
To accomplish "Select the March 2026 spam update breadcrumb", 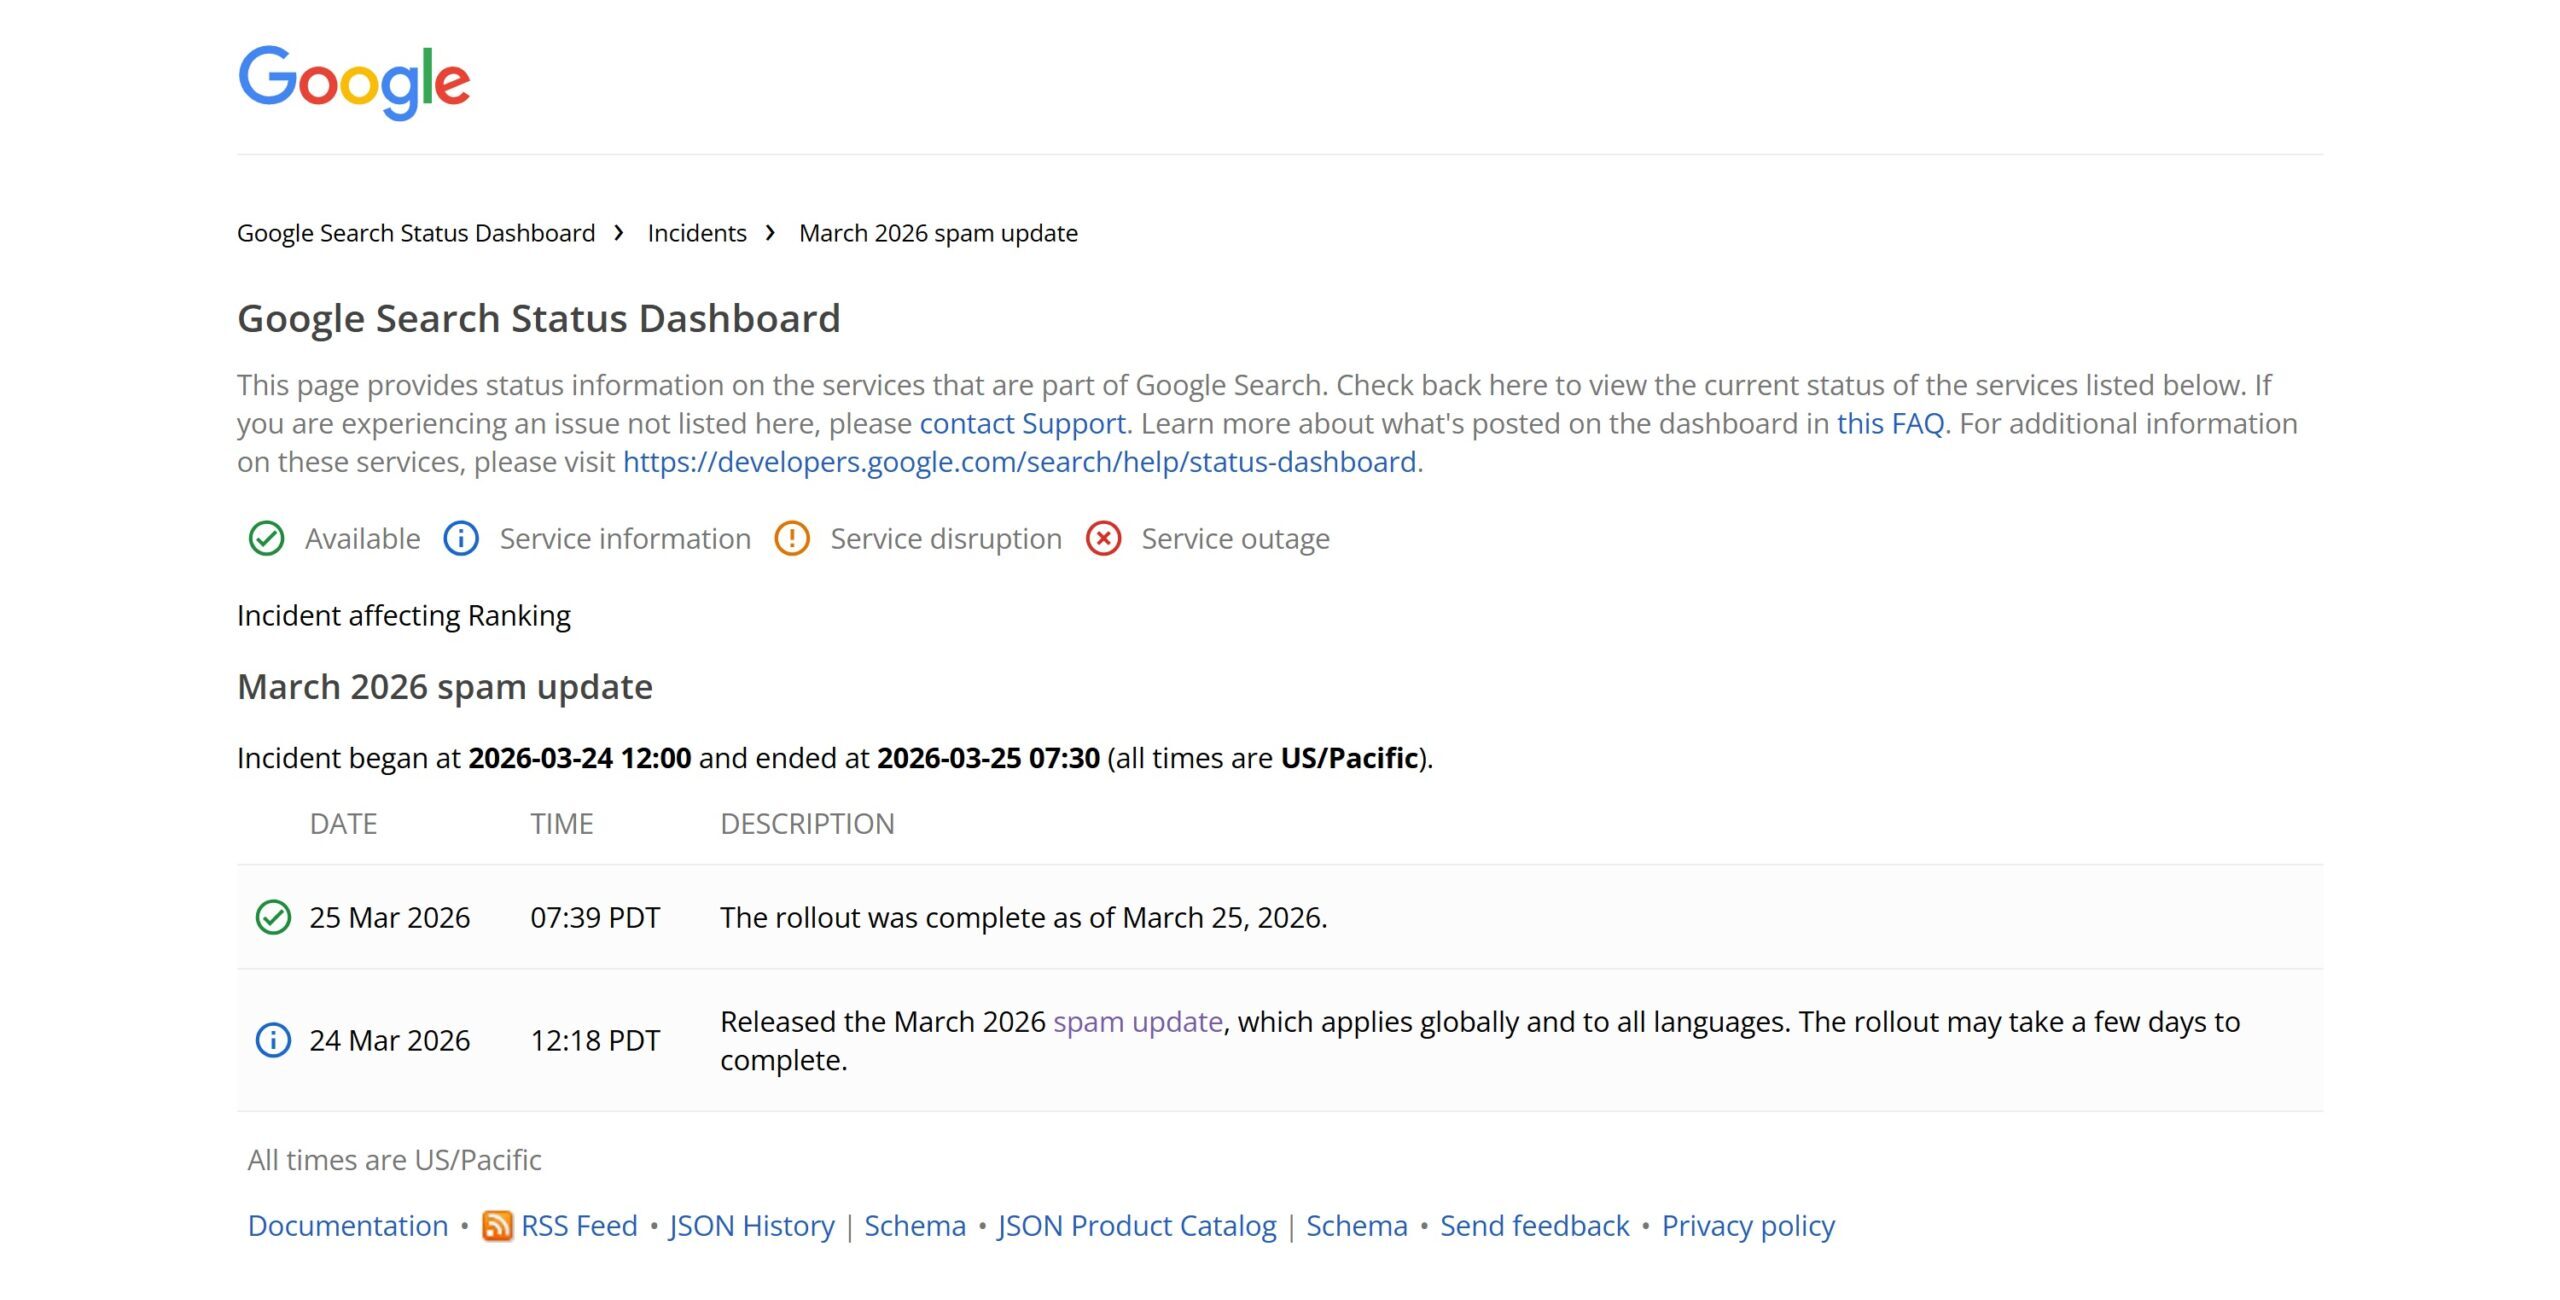I will coord(936,233).
